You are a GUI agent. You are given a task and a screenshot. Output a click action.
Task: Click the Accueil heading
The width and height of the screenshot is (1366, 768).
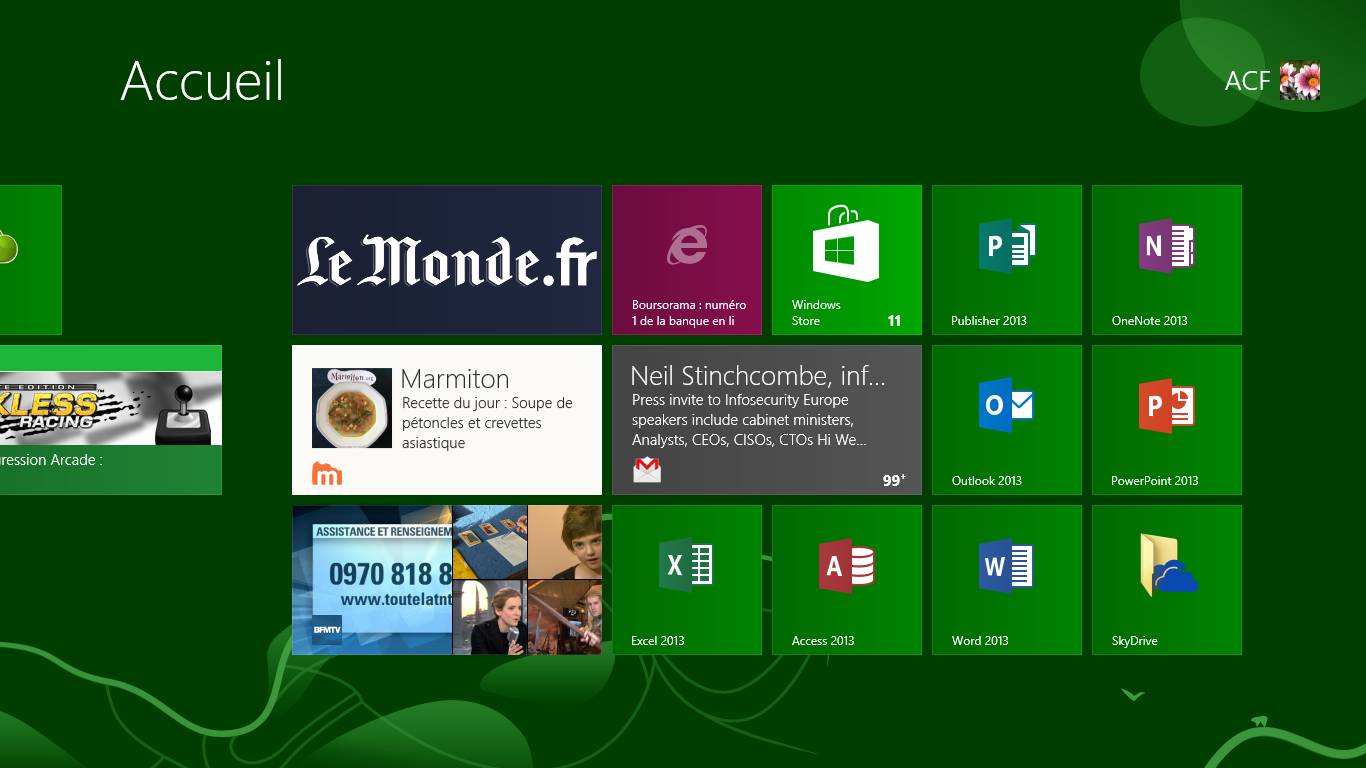[202, 80]
